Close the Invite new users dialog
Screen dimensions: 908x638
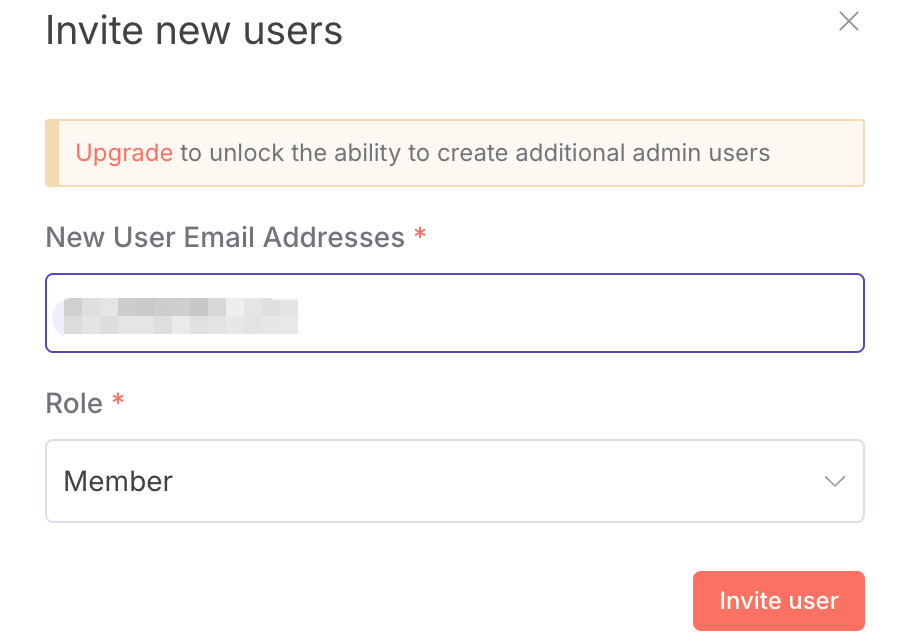click(848, 22)
